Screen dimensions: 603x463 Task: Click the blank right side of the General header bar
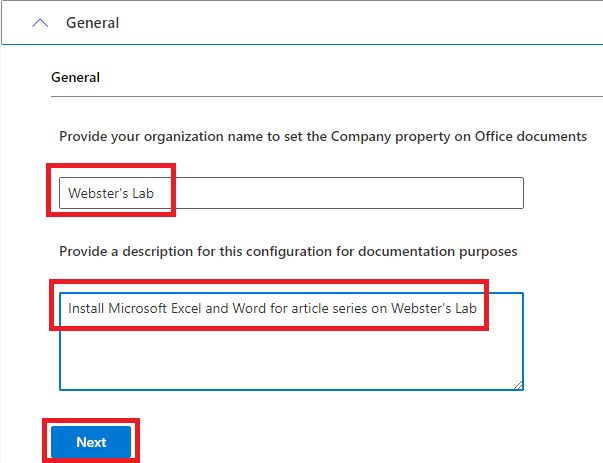(x=400, y=23)
